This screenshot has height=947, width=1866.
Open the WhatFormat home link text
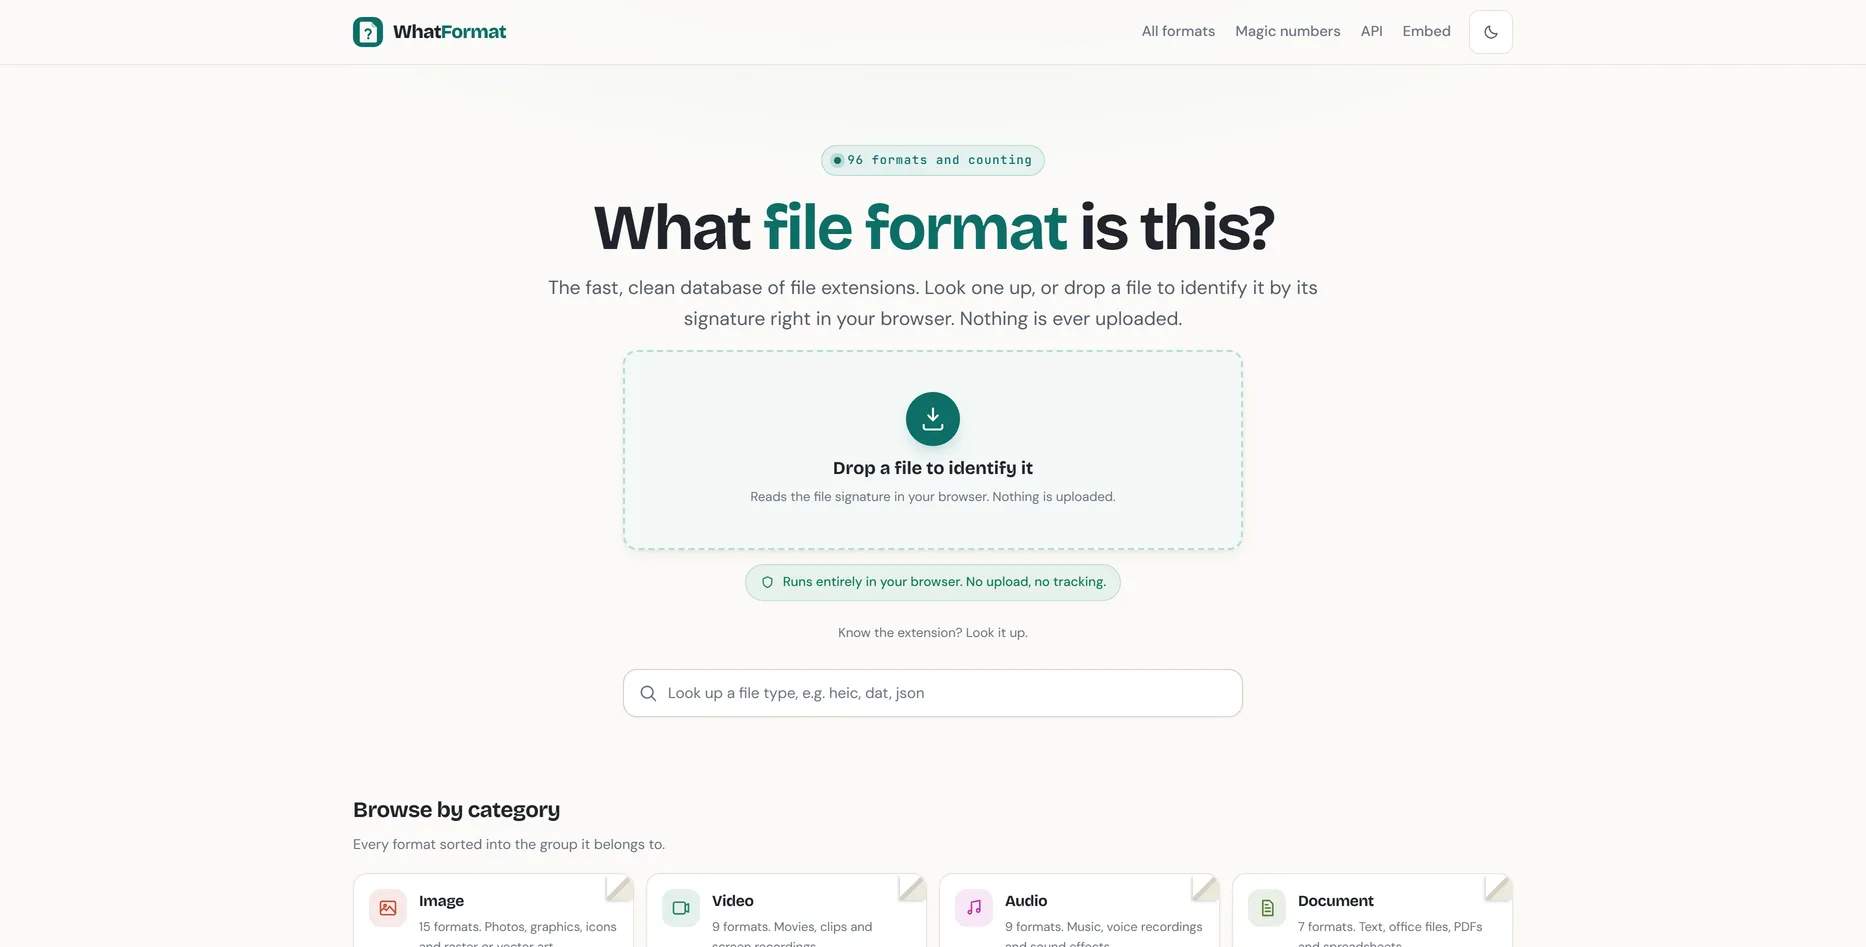(x=449, y=32)
